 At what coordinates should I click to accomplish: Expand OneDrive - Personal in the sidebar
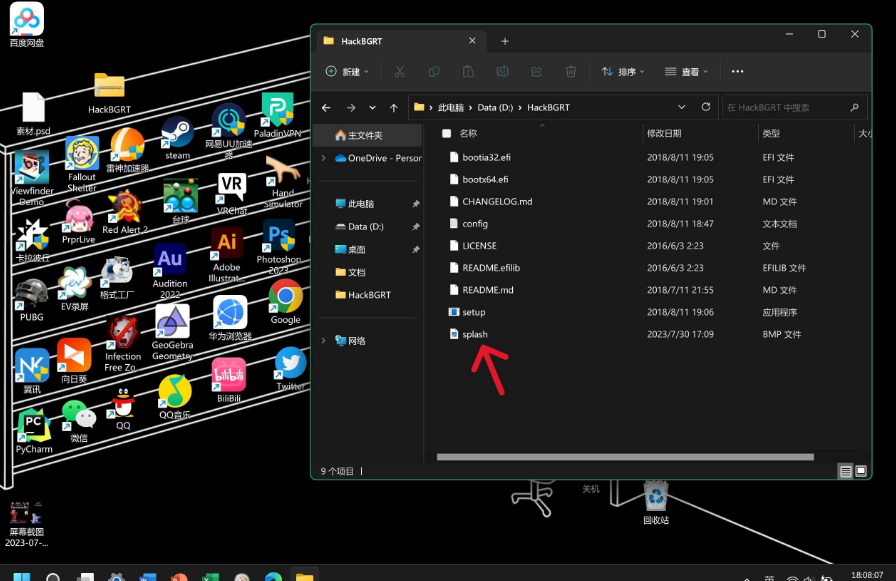[322, 158]
